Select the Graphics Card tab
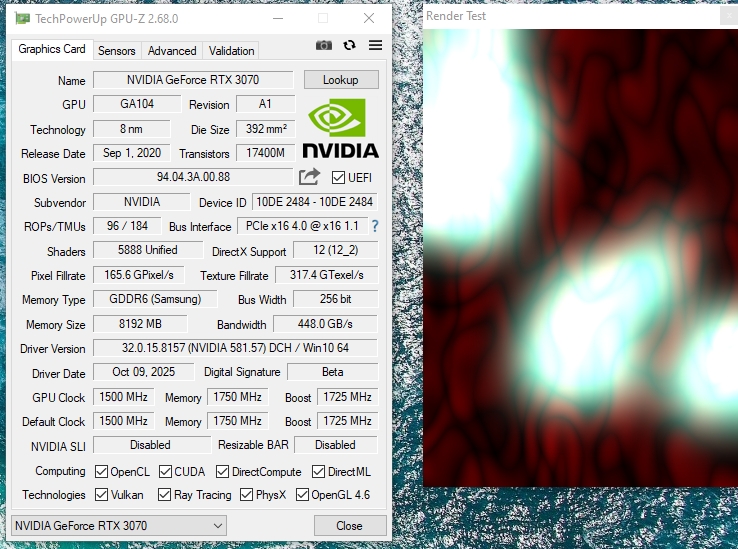This screenshot has height=549, width=738. [x=52, y=49]
